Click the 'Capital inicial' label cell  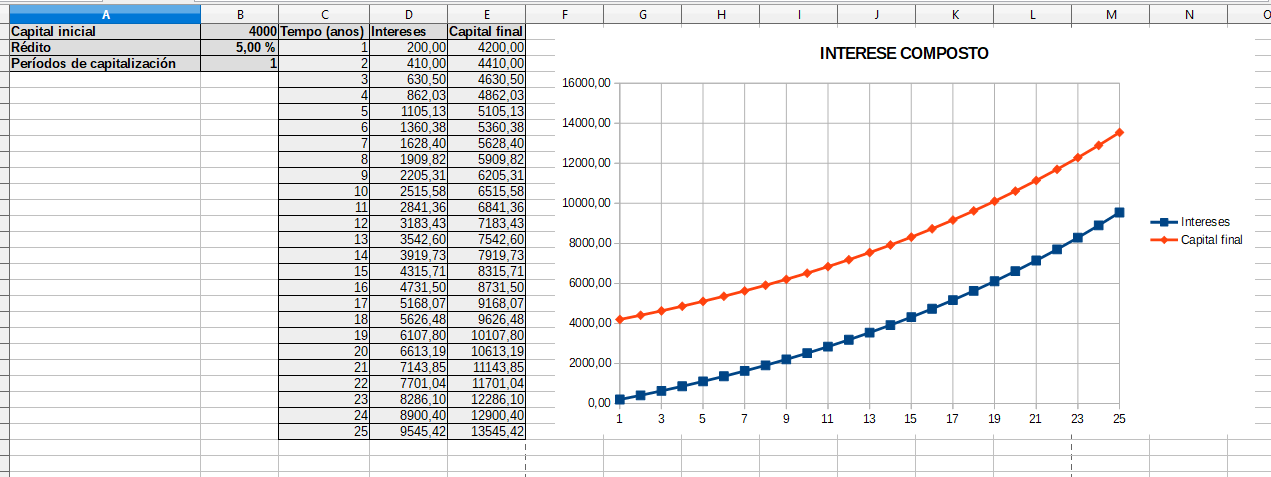(x=105, y=32)
